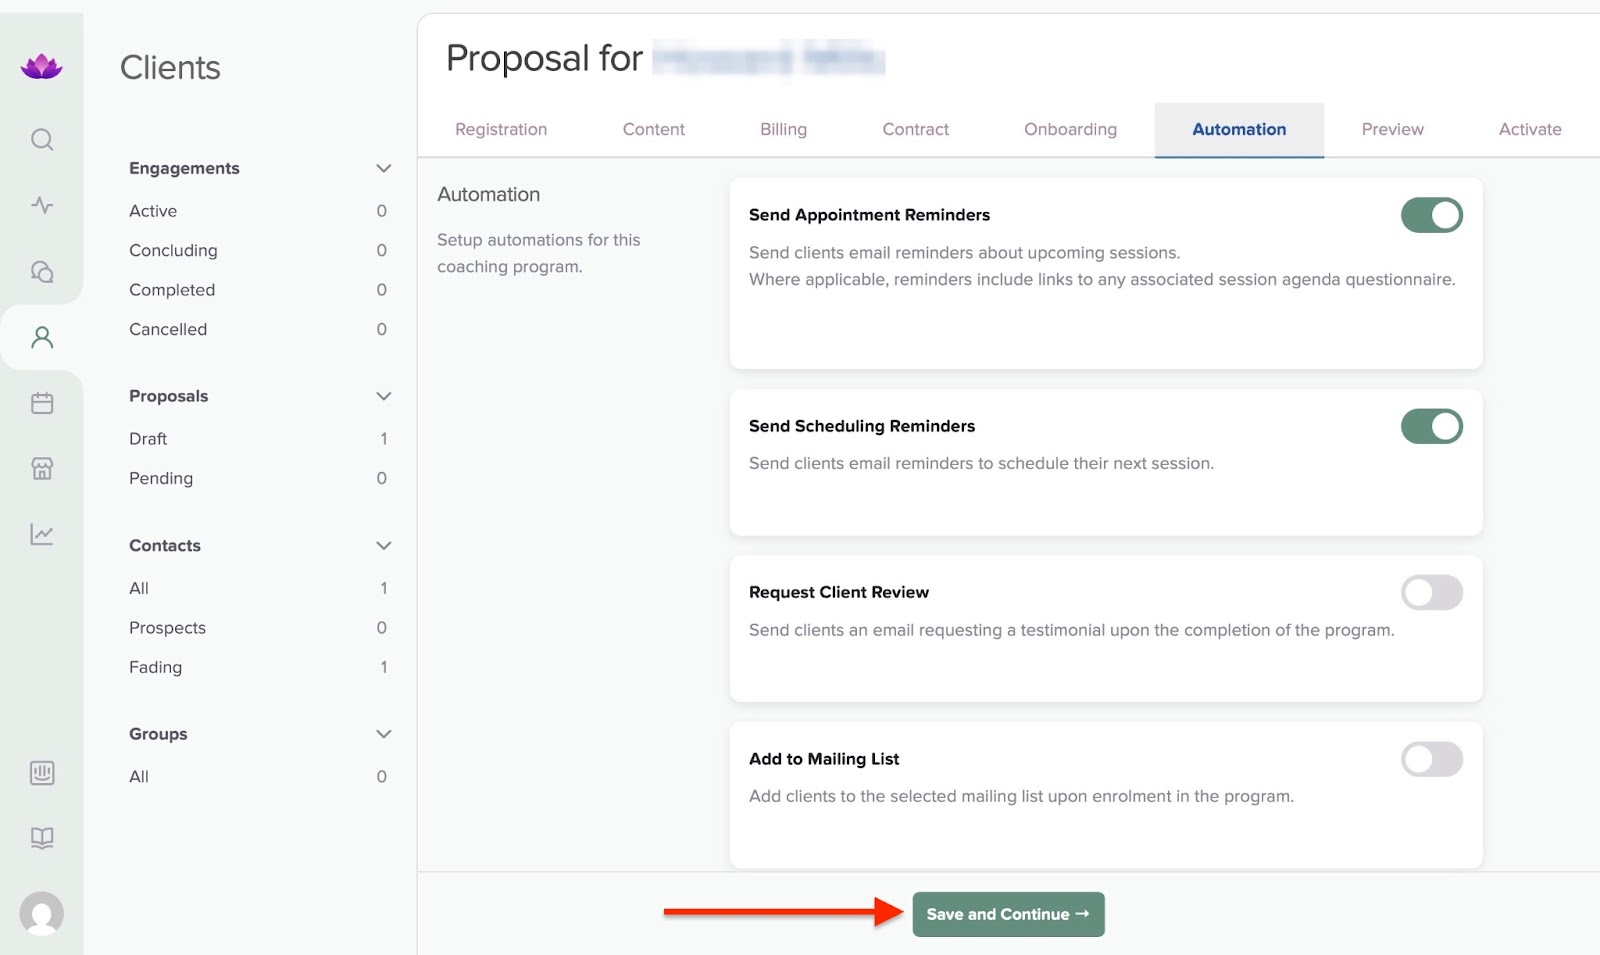This screenshot has height=955, width=1600.
Task: Open the chat messages icon in sidebar
Action: pos(42,271)
